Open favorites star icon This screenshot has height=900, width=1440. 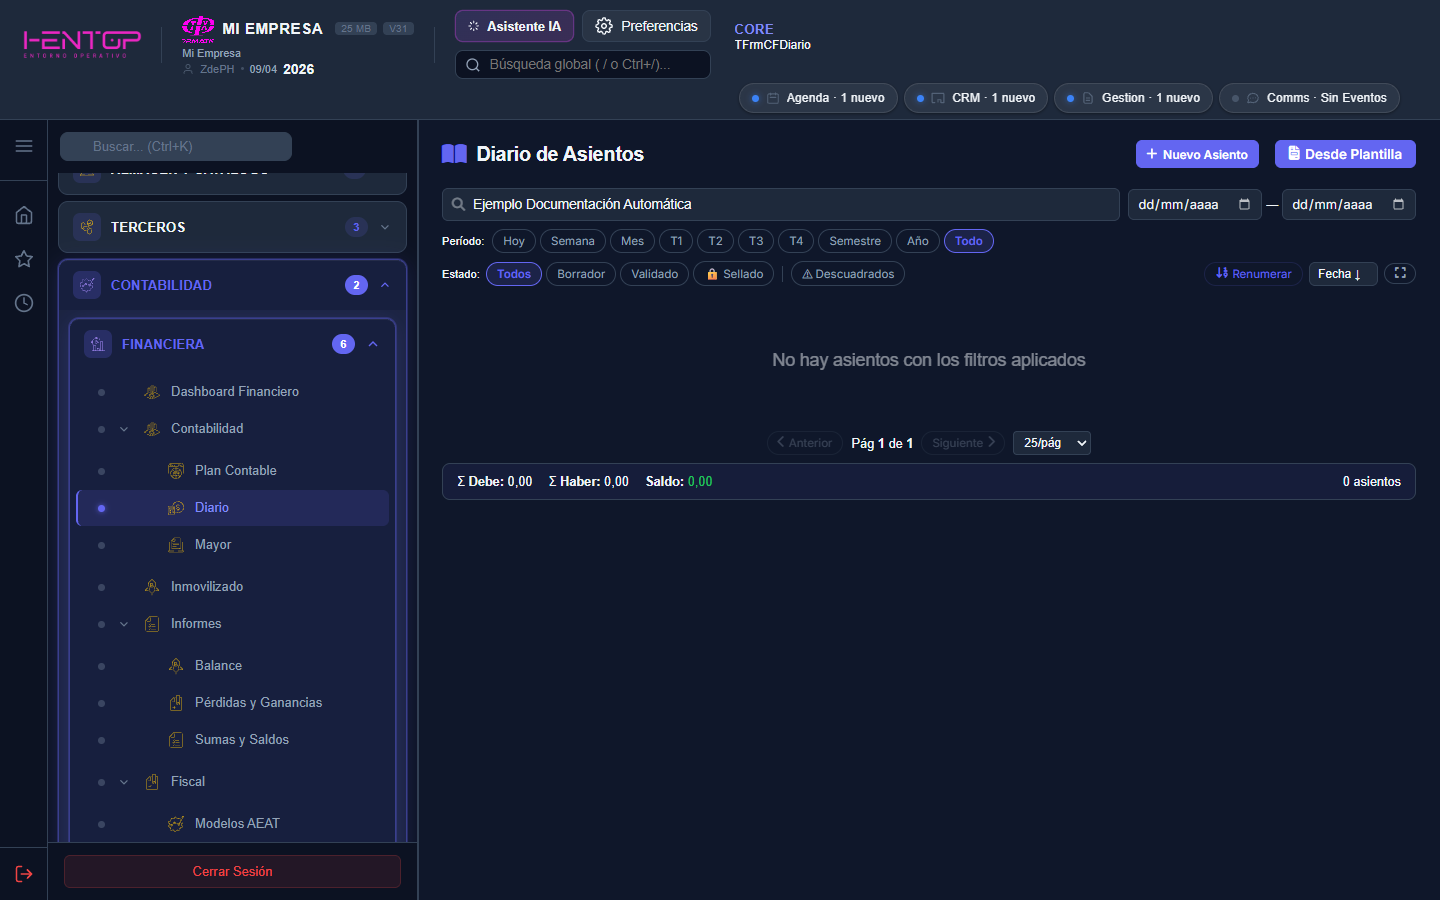(x=24, y=259)
